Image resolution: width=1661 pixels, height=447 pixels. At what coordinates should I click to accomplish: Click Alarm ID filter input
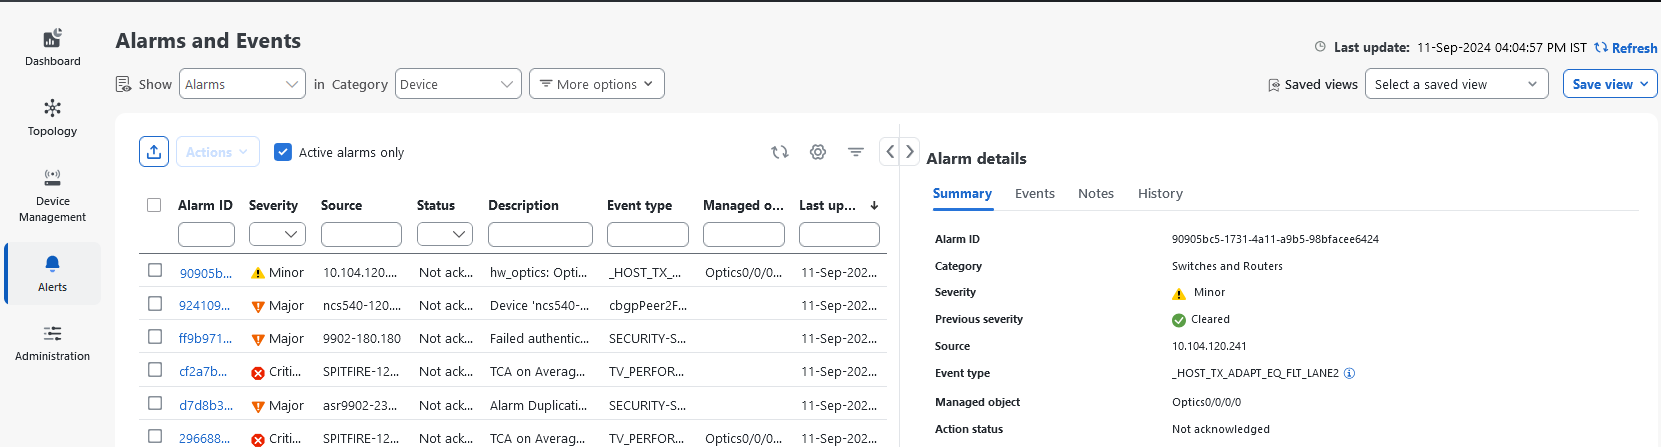tap(206, 234)
